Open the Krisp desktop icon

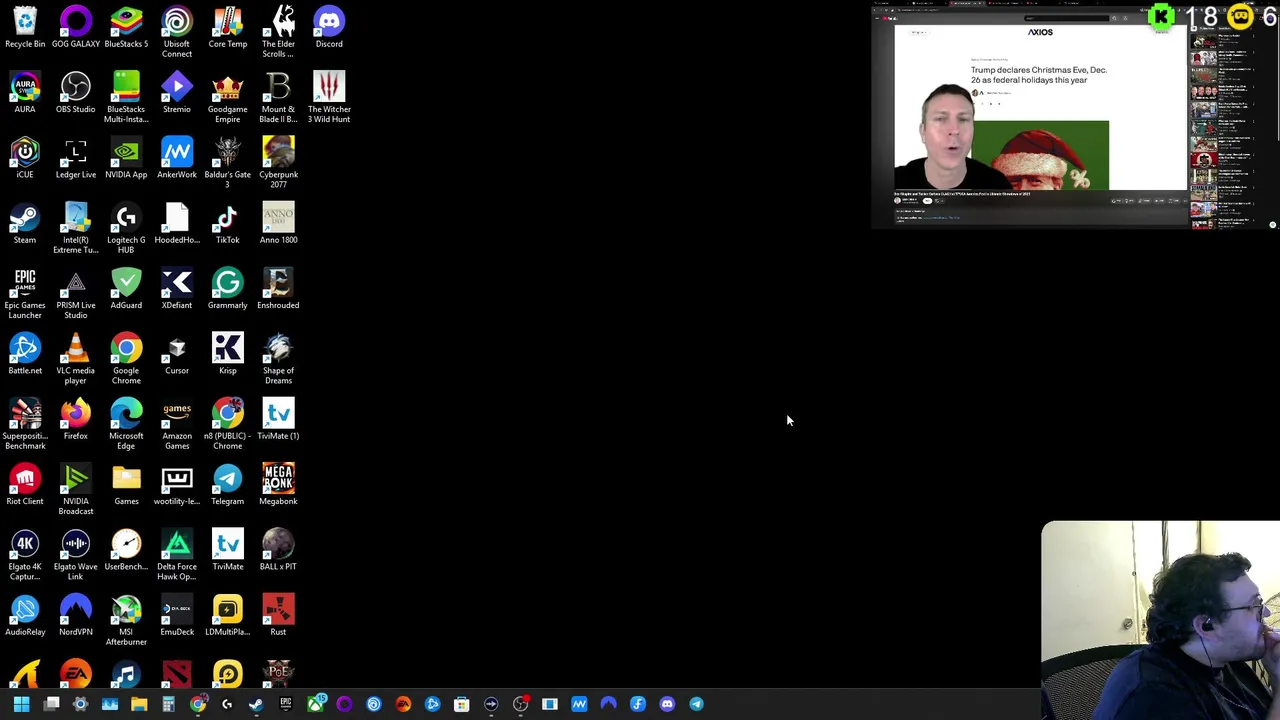click(227, 354)
